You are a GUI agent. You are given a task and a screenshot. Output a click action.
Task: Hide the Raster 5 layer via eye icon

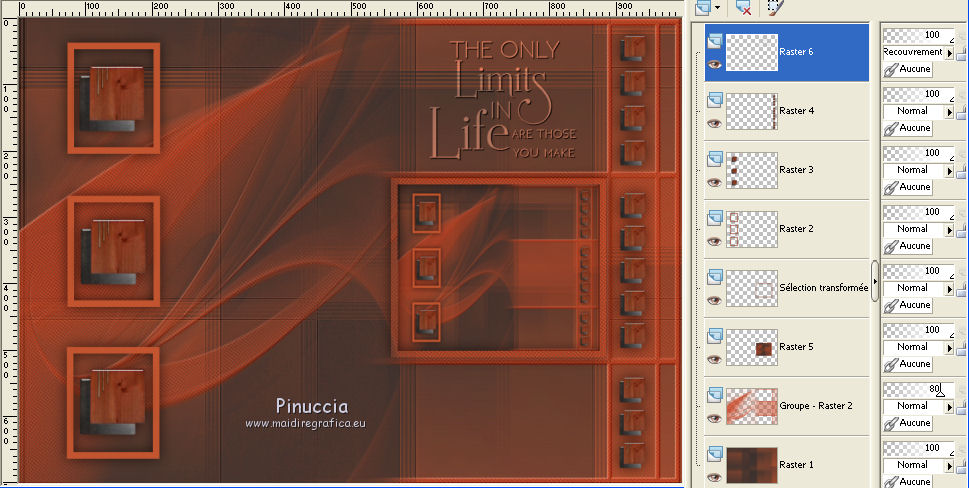point(714,360)
